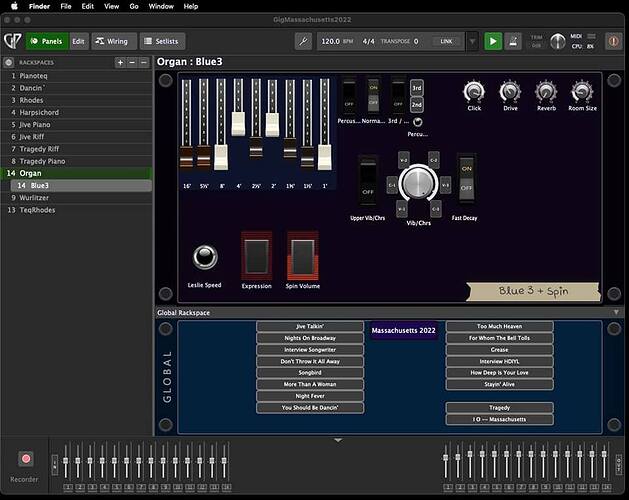Select the Harpsichord rackspace
The width and height of the screenshot is (629, 500).
[77, 112]
